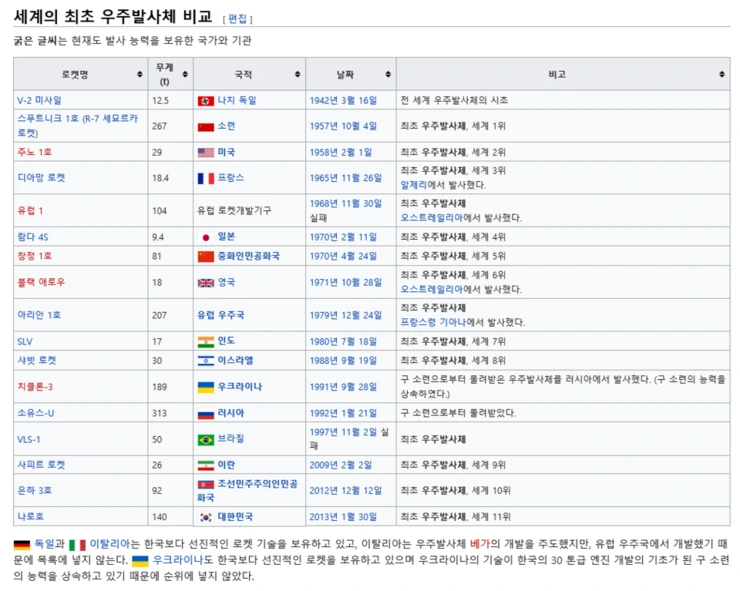The width and height of the screenshot is (740, 591).
Task: Click the South Korean flag icon next to 대한민국
Action: tap(206, 517)
